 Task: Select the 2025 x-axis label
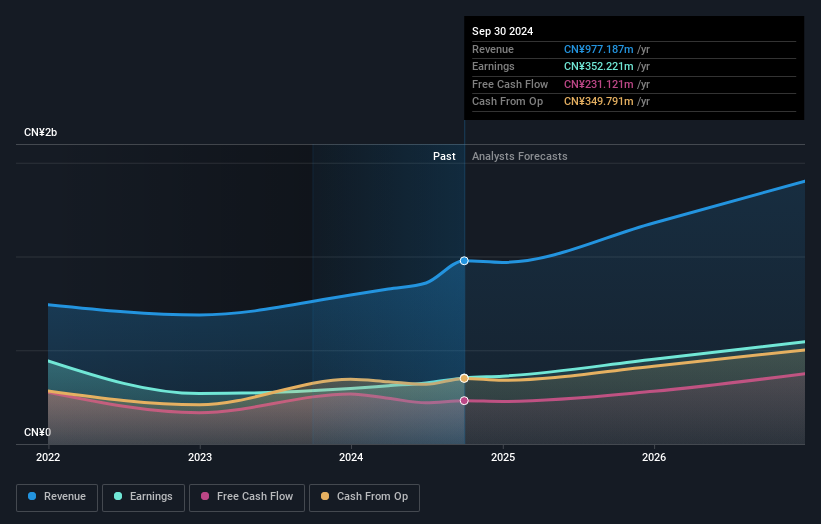click(x=503, y=457)
